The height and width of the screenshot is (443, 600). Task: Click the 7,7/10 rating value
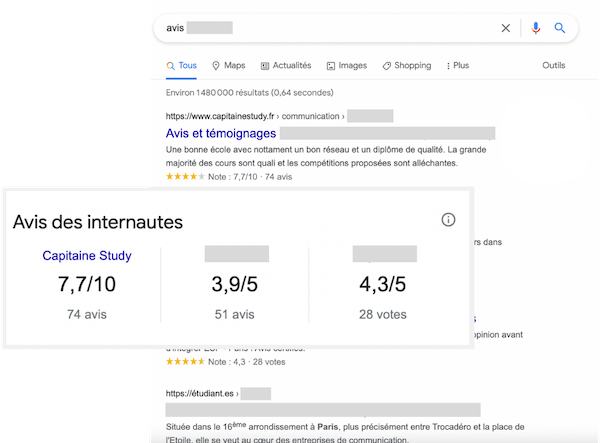pos(87,284)
